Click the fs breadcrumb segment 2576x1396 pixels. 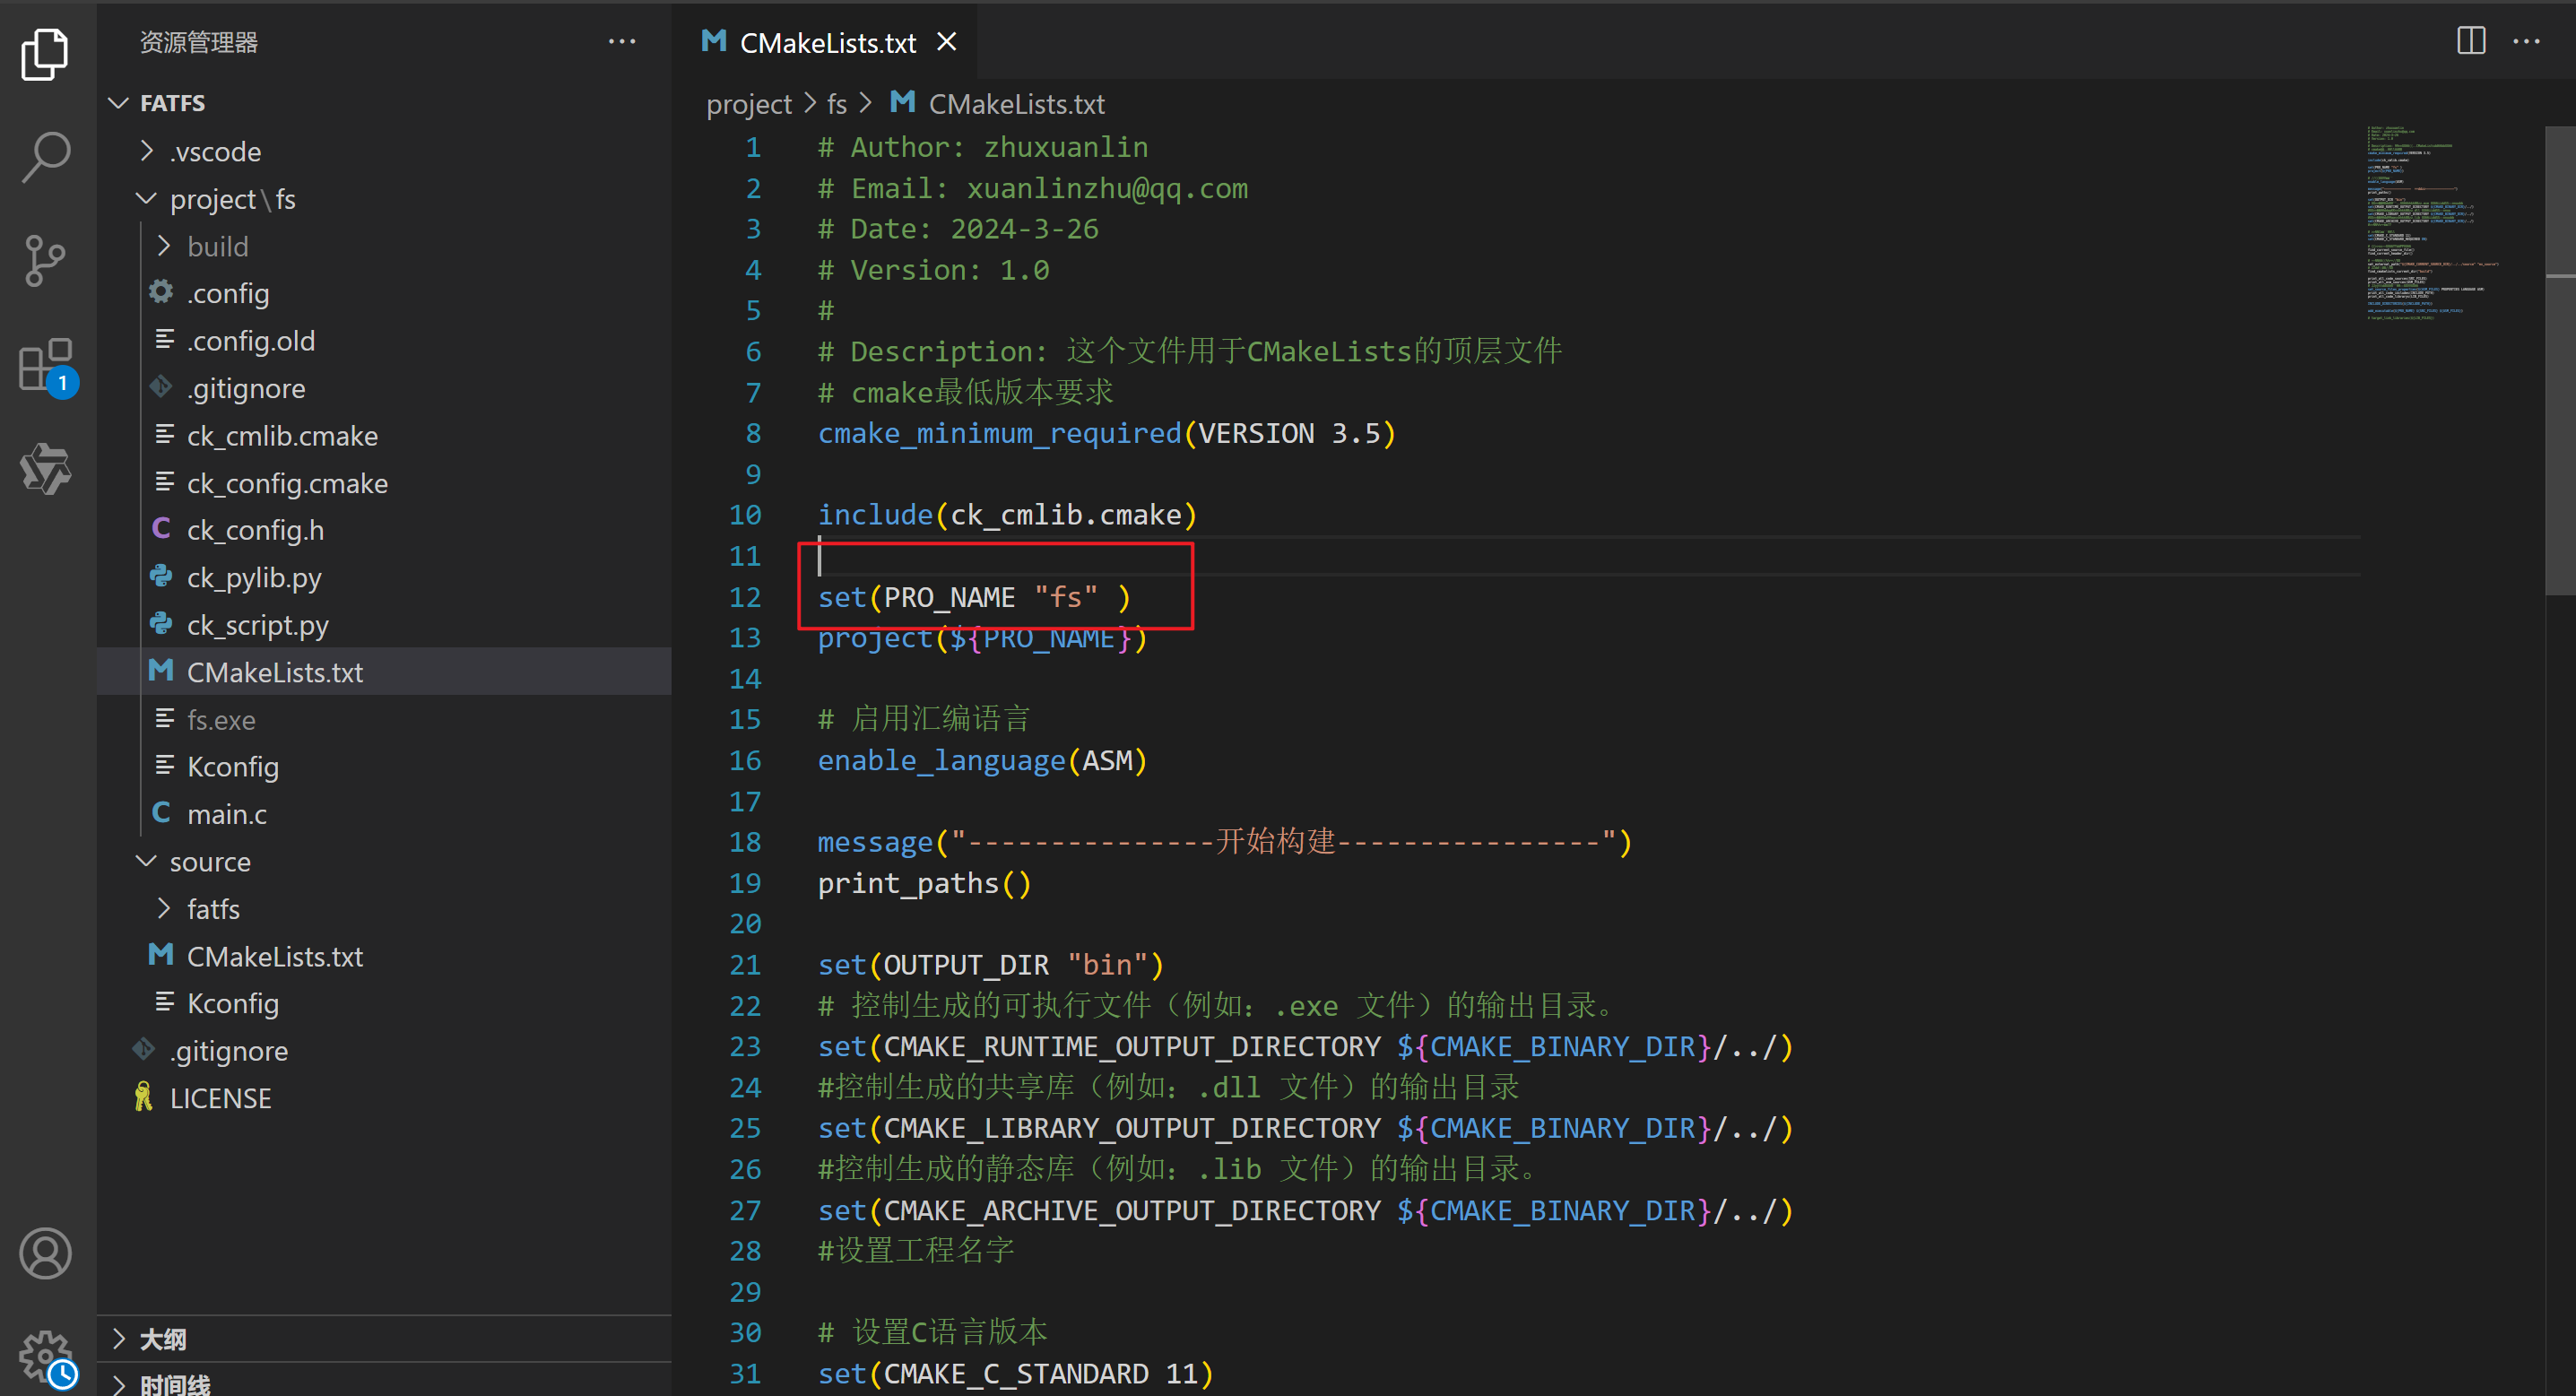837,104
